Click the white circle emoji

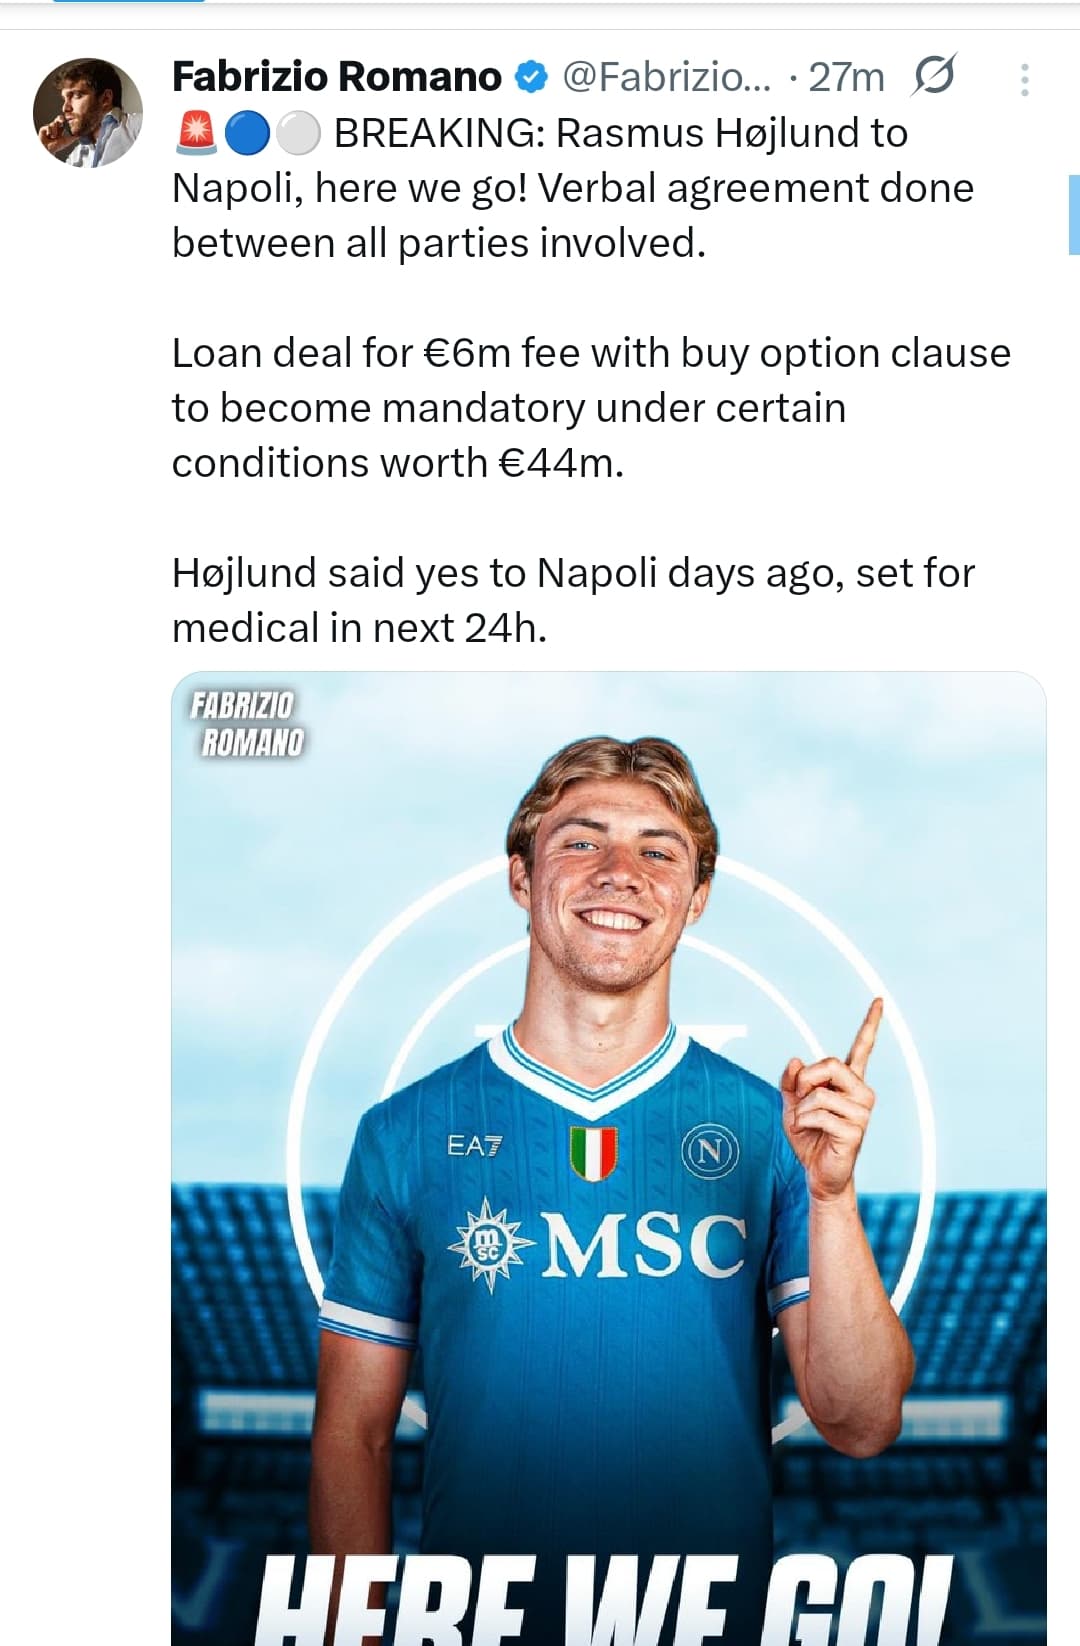click(x=296, y=133)
